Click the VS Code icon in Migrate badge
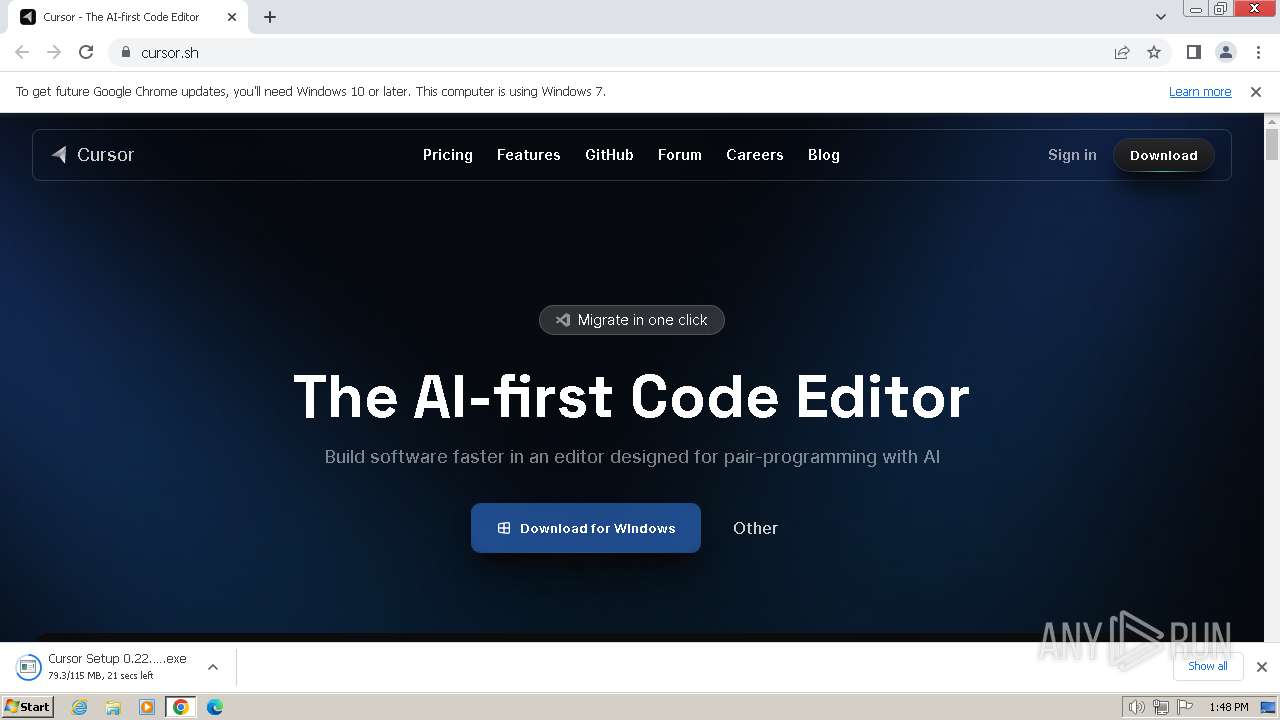Screen dimensions: 1280x720 pyautogui.click(x=563, y=320)
